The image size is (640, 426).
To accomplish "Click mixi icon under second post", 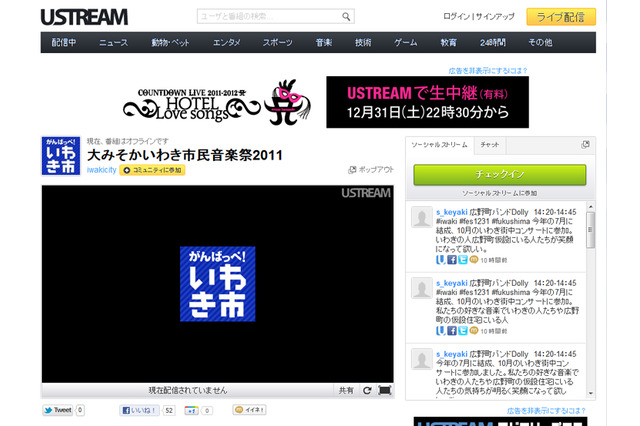I will tap(473, 330).
